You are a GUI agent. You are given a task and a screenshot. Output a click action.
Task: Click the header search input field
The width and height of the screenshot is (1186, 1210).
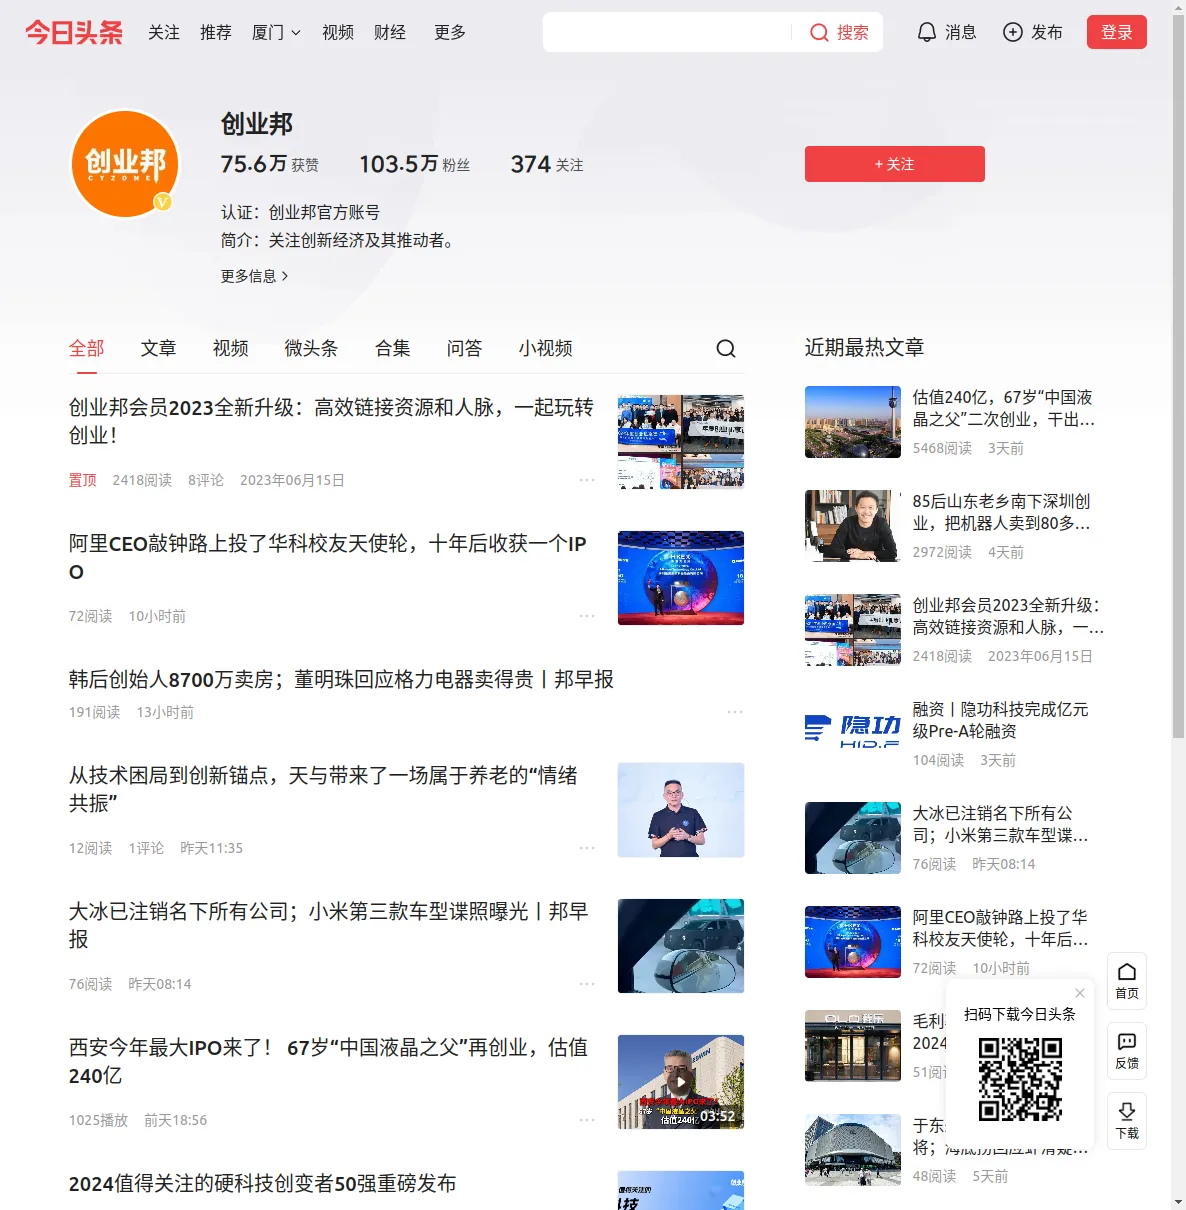pyautogui.click(x=668, y=32)
